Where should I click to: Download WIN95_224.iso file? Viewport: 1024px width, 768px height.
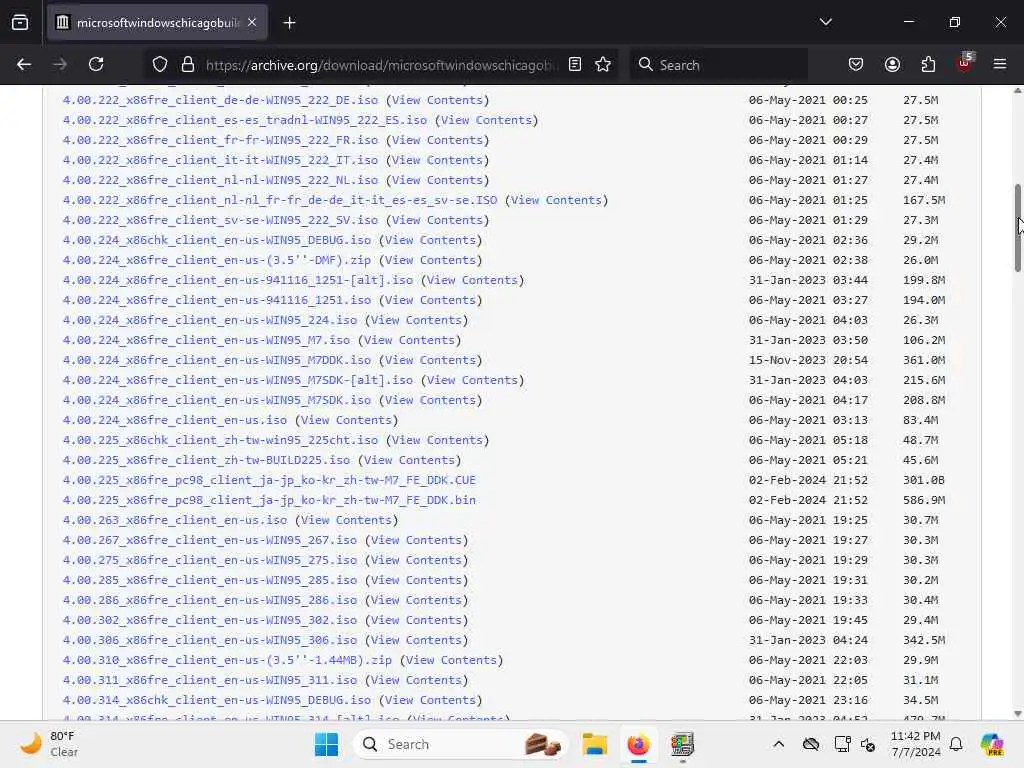[x=210, y=320]
